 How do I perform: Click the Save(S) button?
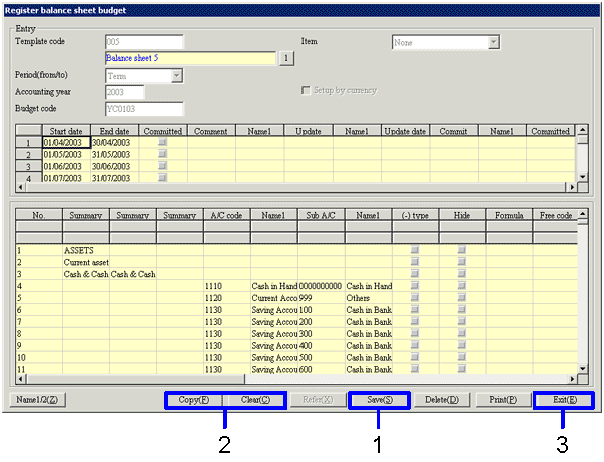380,400
